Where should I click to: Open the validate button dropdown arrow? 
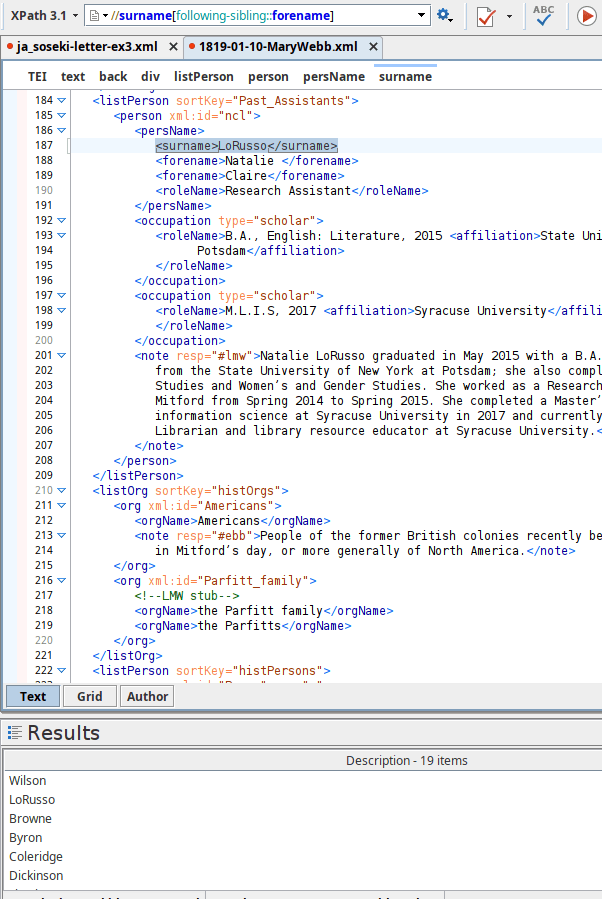click(x=509, y=16)
